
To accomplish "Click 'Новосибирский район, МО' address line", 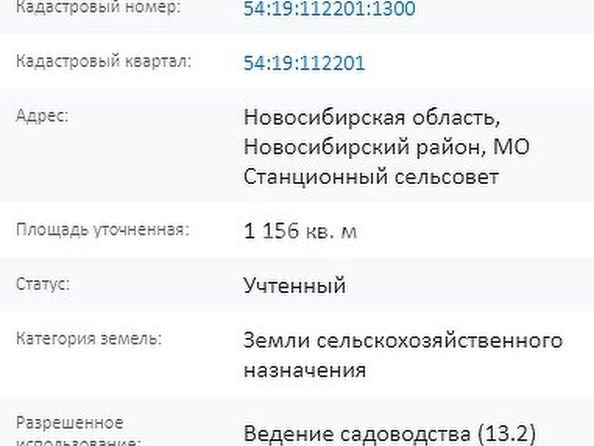I will [x=386, y=147].
